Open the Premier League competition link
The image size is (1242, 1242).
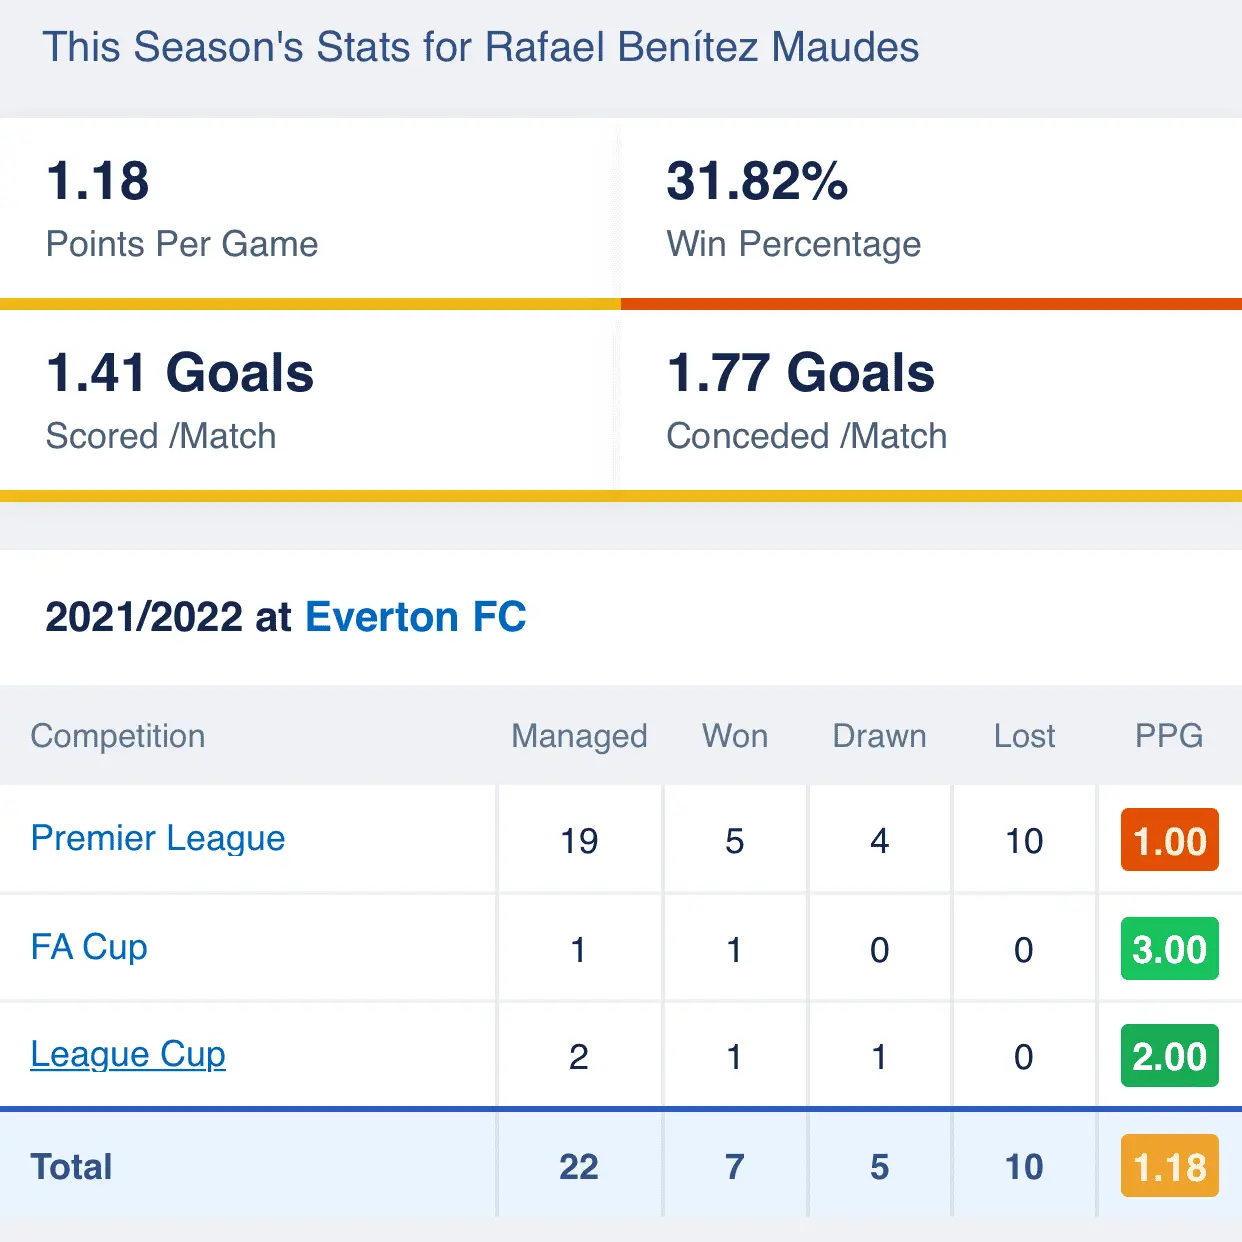158,838
